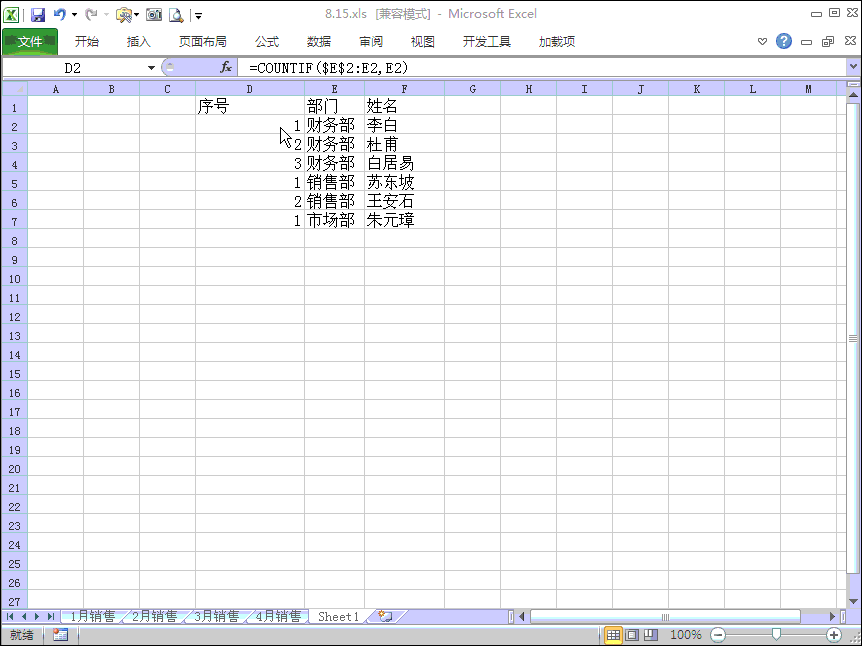Click cell with name 王安石

click(x=404, y=201)
